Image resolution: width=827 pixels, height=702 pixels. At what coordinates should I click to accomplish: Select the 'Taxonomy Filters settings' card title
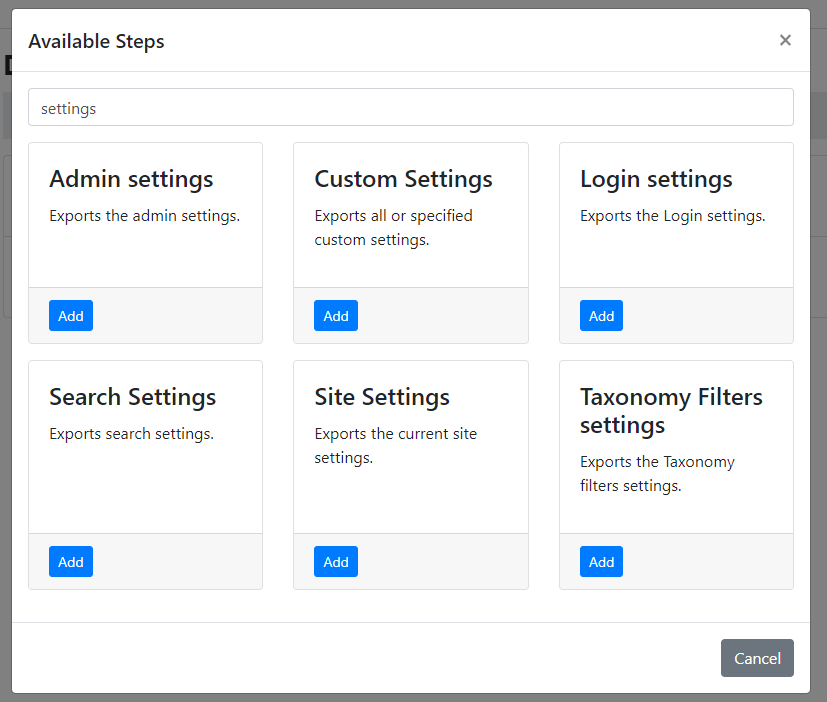click(x=671, y=411)
